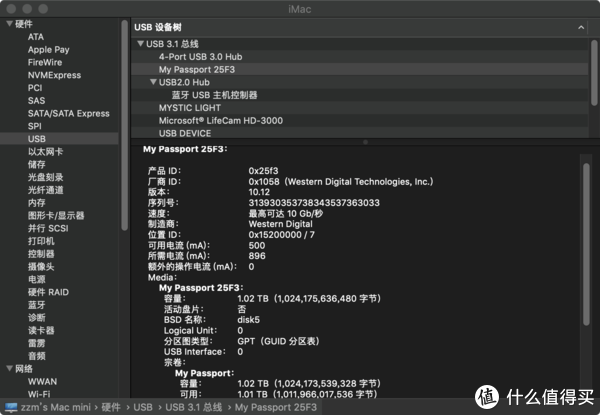Click BSD name value disk5
This screenshot has height=415, width=600.
point(248,319)
